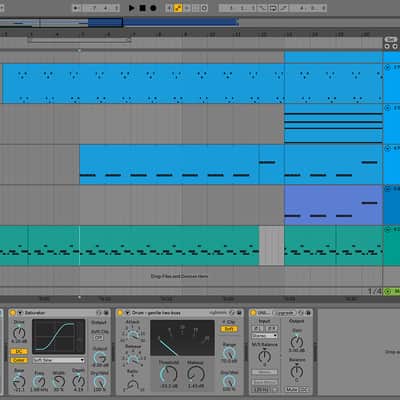The image size is (400, 400).
Task: Start playback with the Play button
Action: click(132, 8)
